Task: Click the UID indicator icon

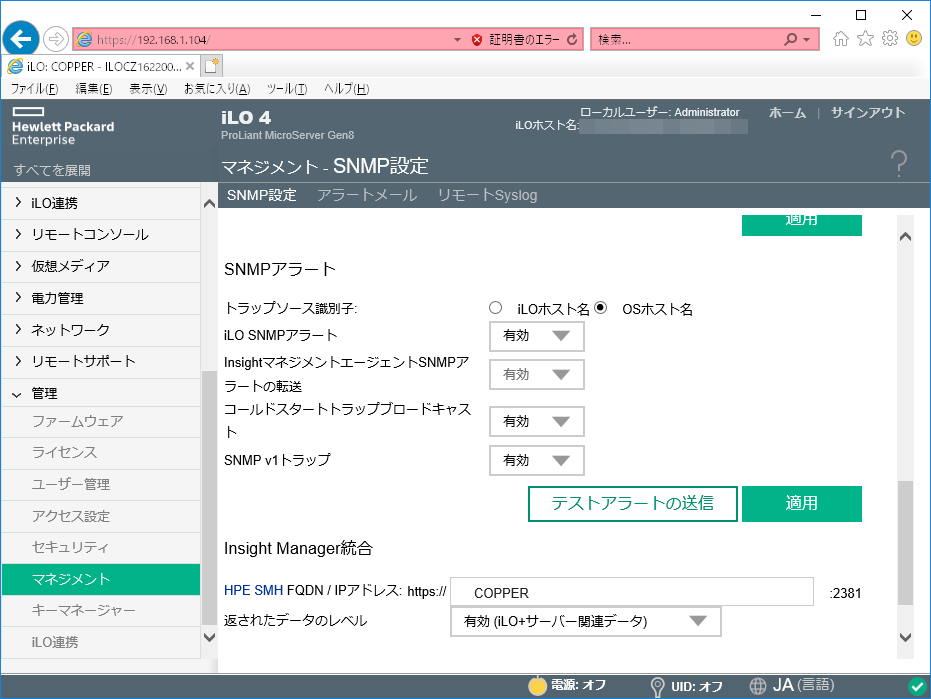Action: pos(657,687)
